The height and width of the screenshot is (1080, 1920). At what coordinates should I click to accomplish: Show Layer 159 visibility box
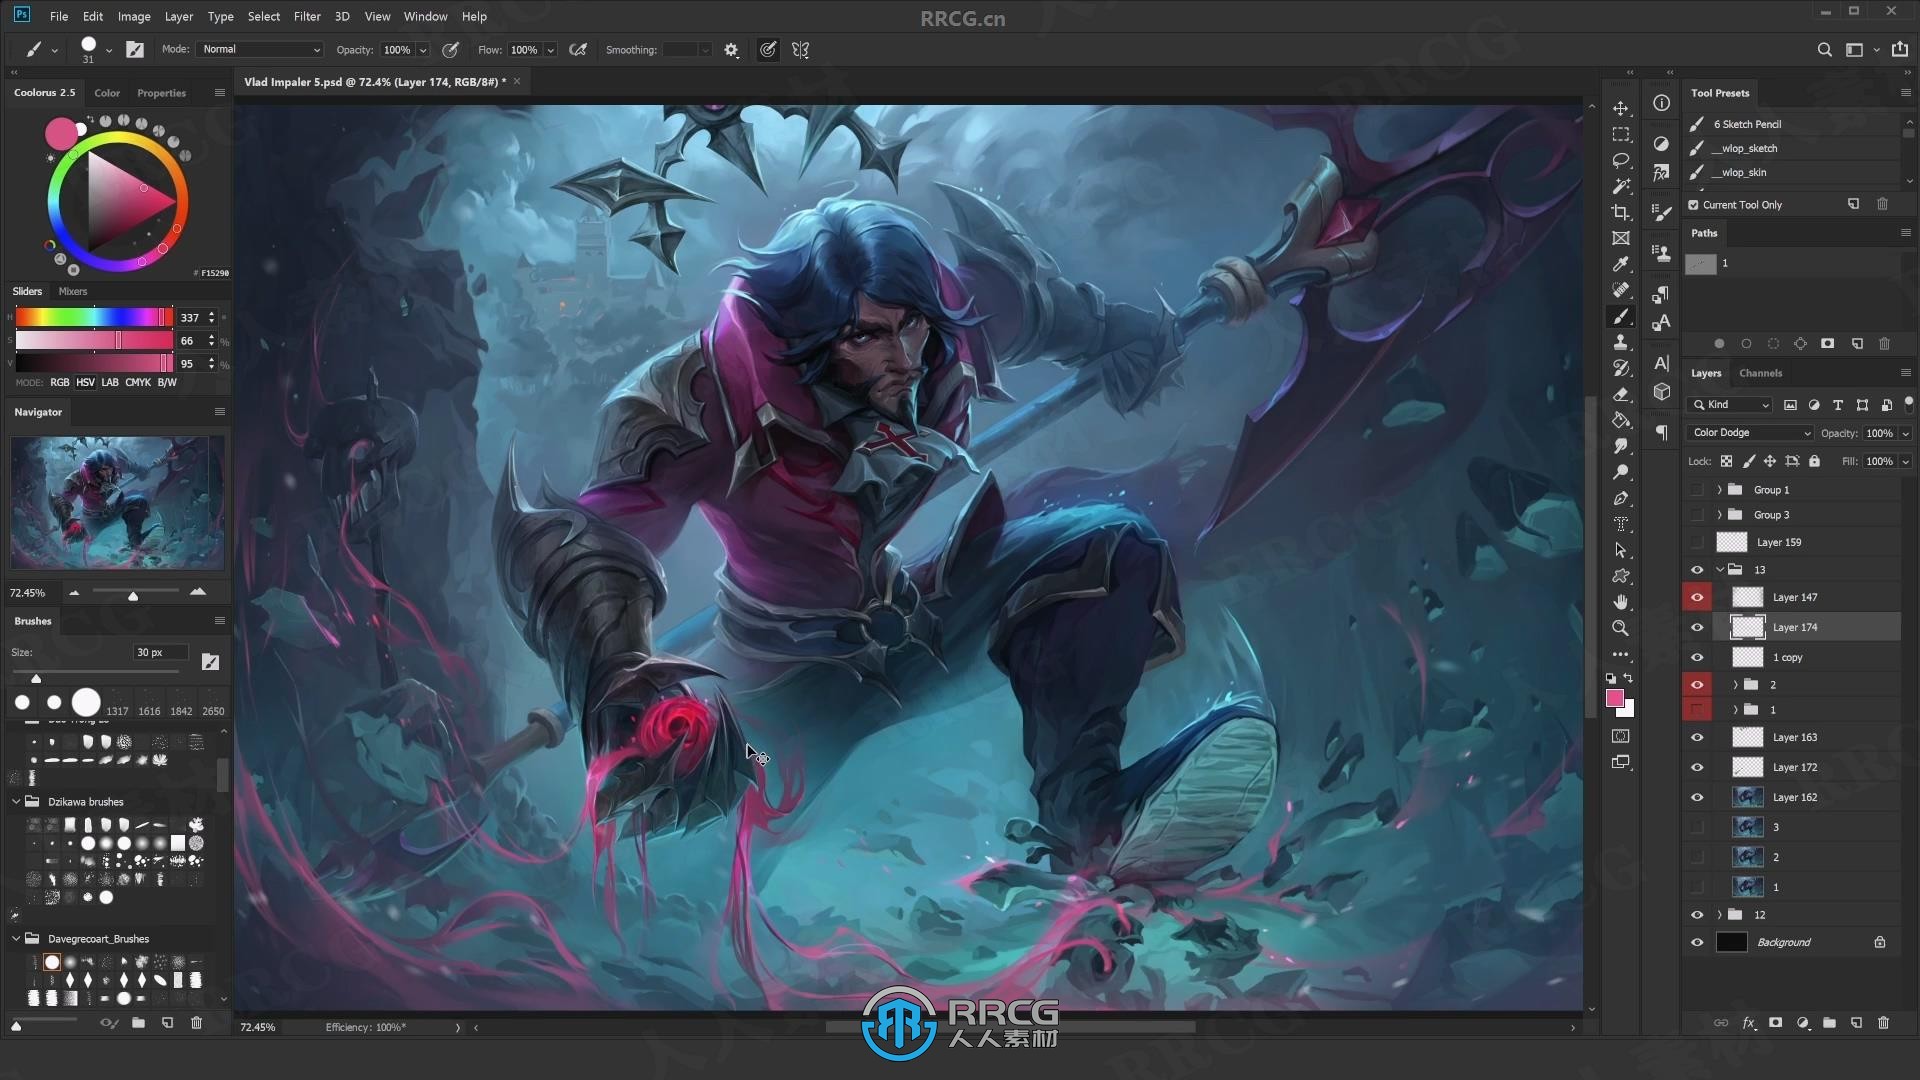click(x=1697, y=542)
